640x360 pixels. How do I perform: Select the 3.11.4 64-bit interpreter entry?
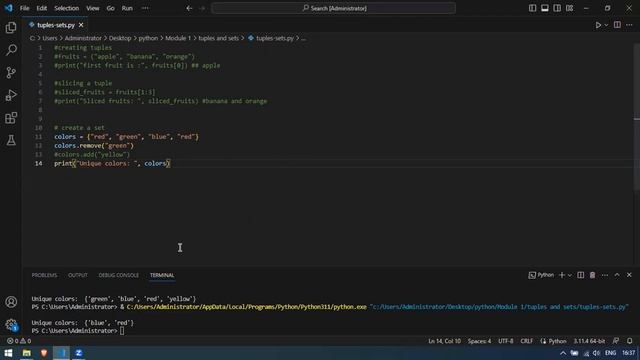(x=589, y=341)
